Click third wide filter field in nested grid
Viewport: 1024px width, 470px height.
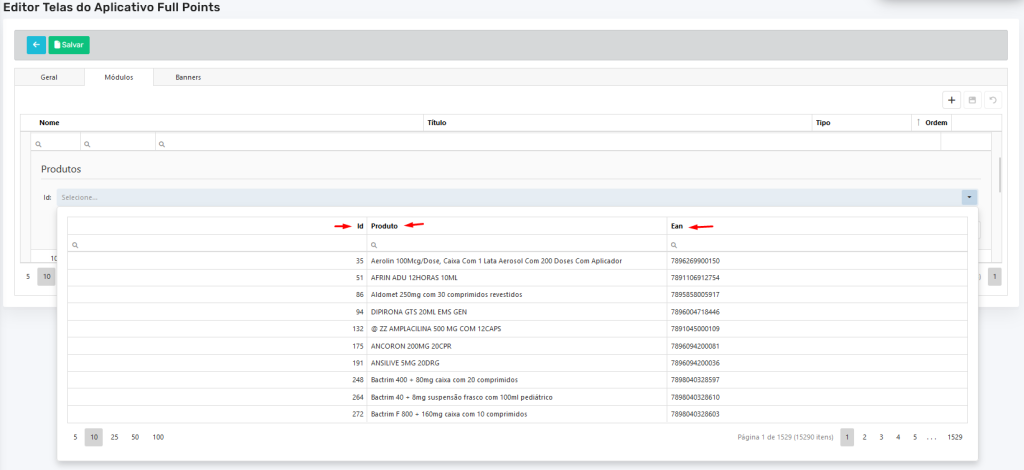coord(547,144)
